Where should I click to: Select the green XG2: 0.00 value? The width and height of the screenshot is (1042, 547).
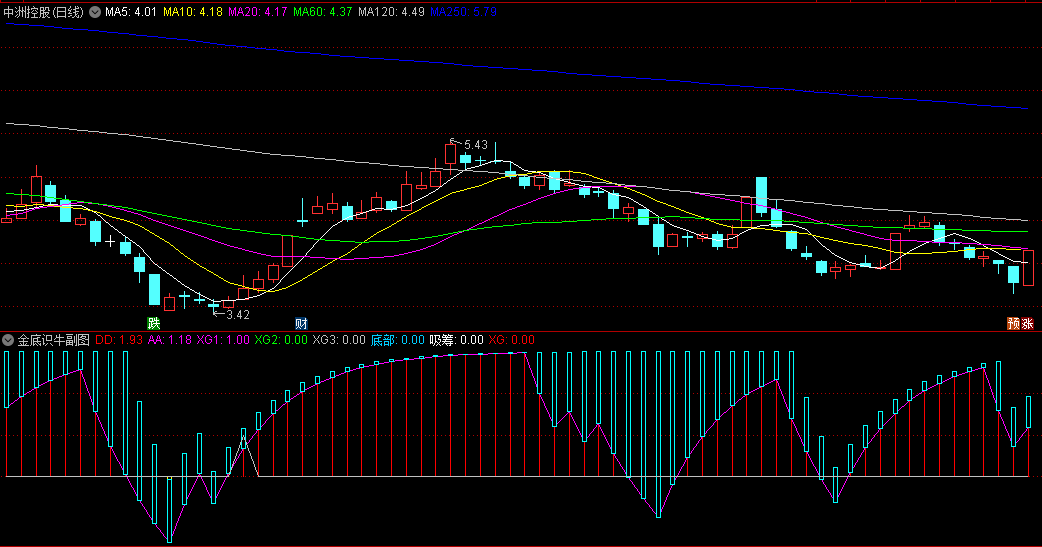pyautogui.click(x=281, y=340)
